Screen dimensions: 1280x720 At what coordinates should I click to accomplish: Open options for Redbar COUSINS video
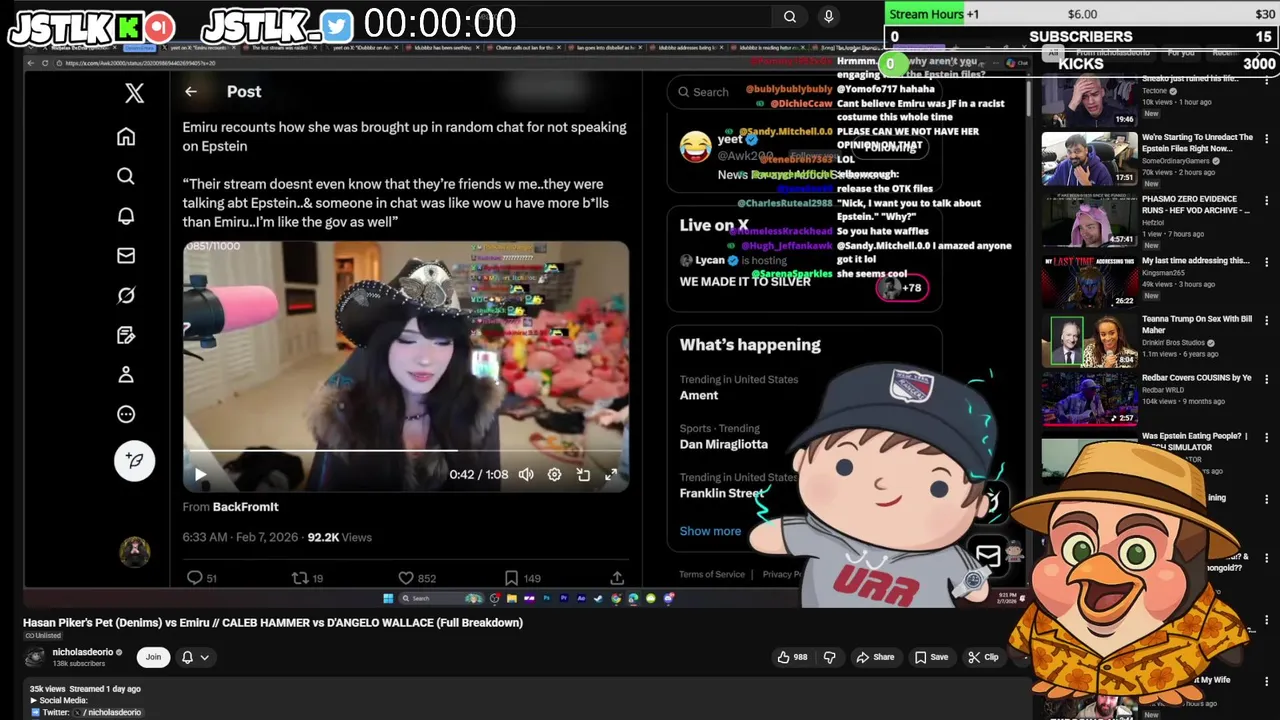point(1266,379)
